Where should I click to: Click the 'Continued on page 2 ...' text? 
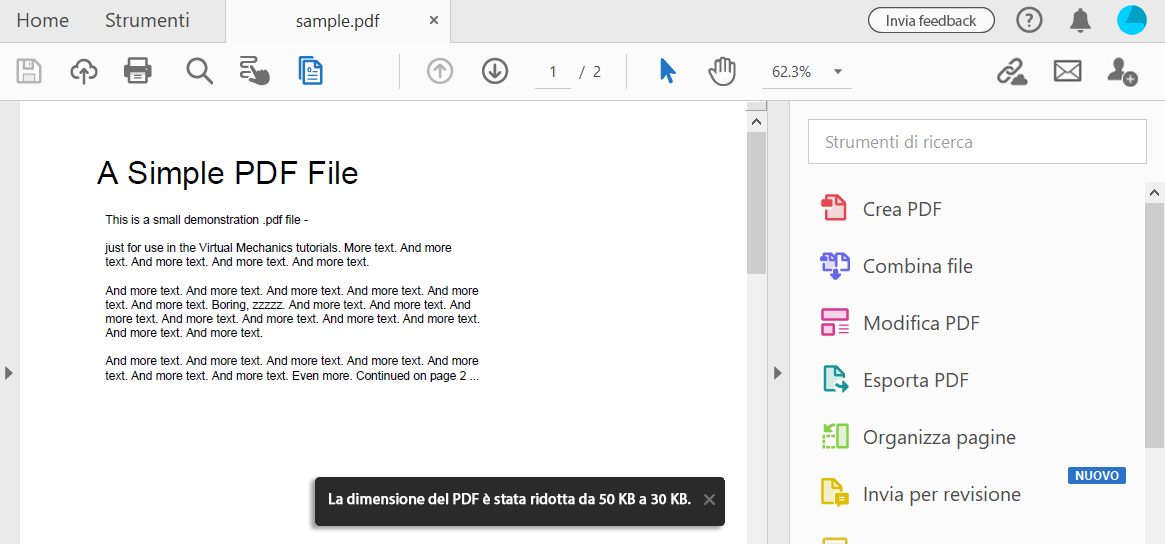(418, 376)
